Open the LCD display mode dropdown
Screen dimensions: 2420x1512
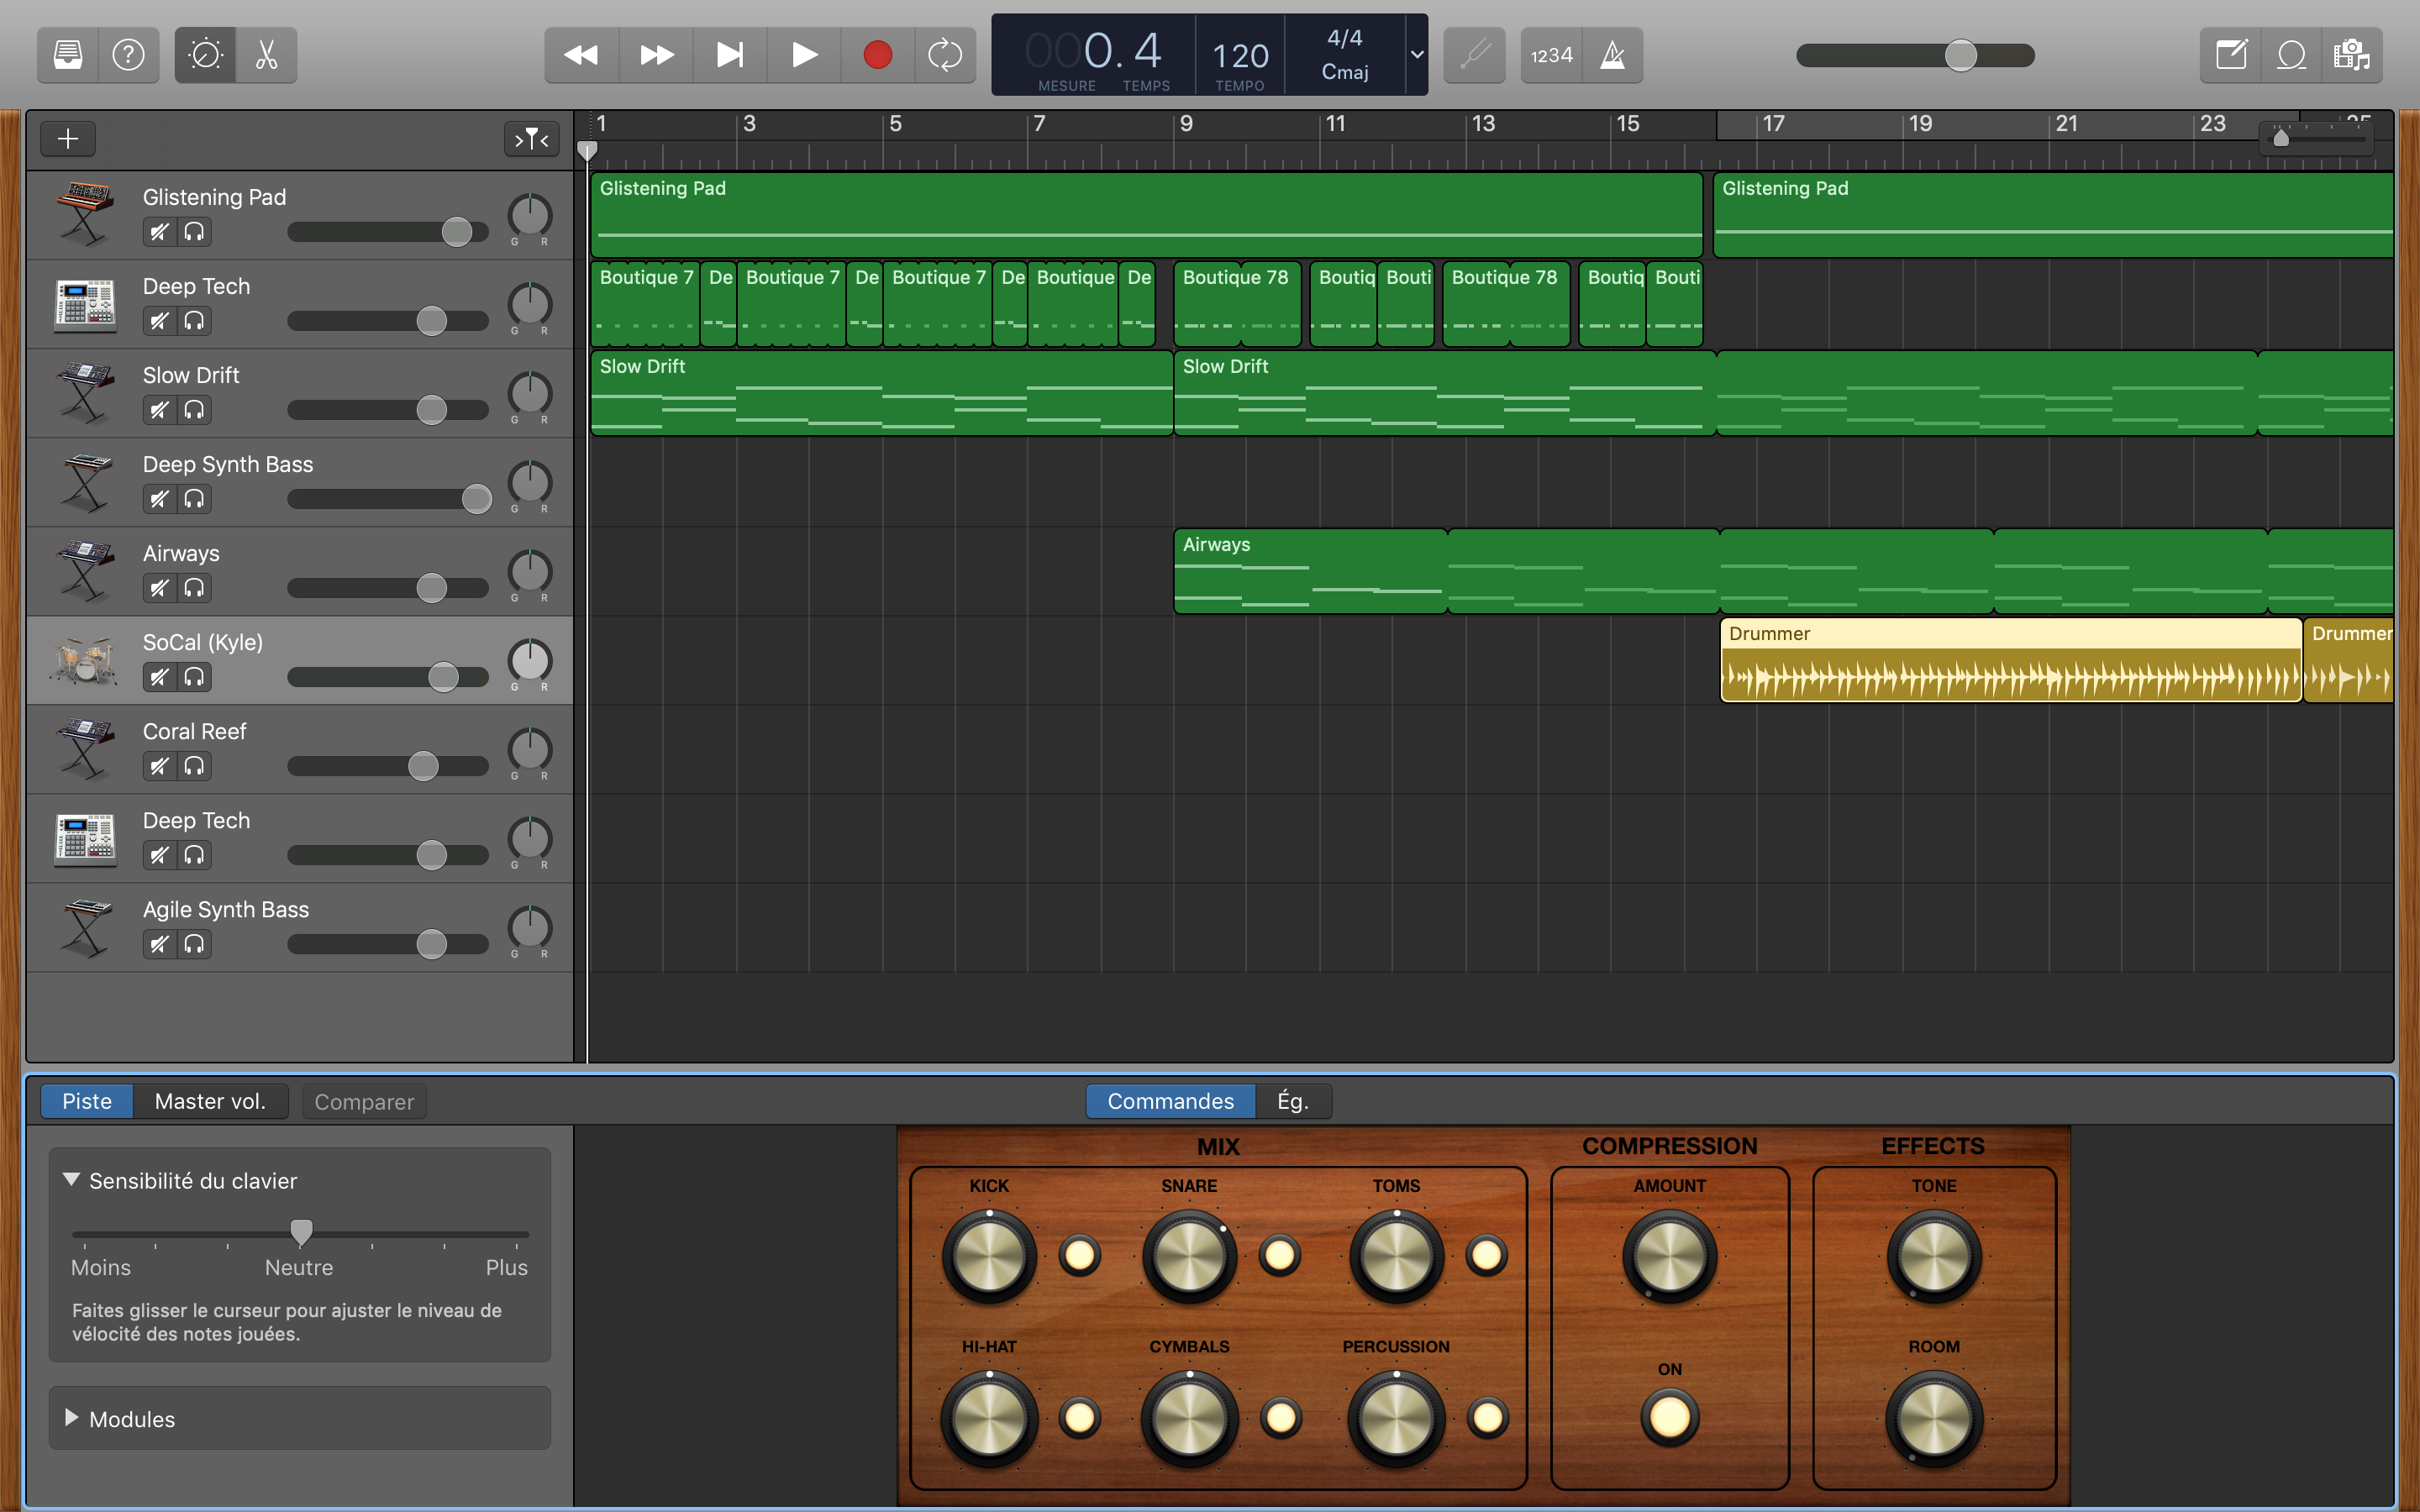pos(1417,55)
